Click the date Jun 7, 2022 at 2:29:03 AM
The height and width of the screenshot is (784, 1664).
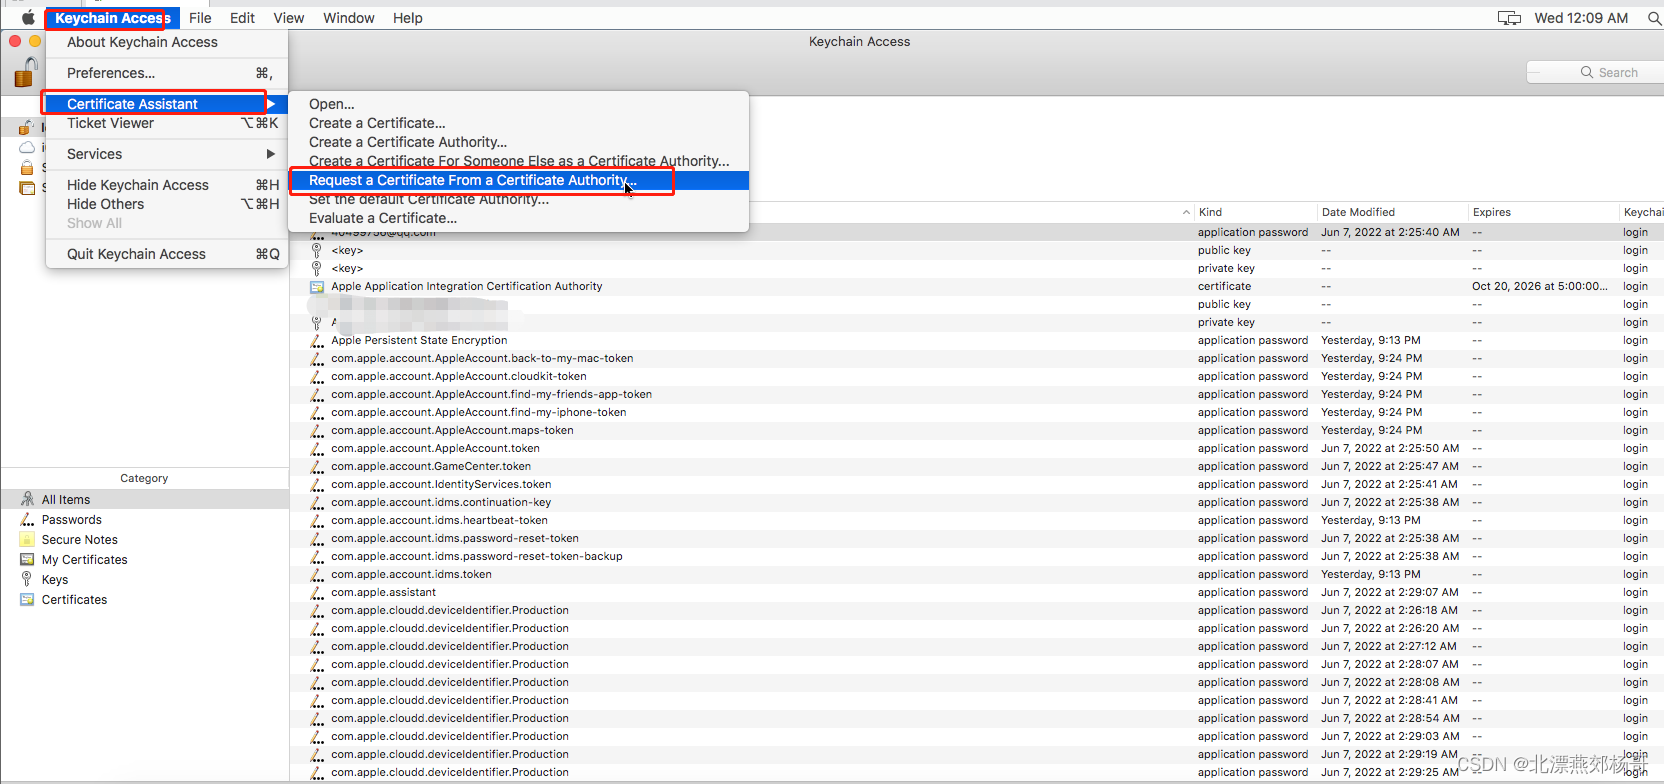[x=1390, y=736]
